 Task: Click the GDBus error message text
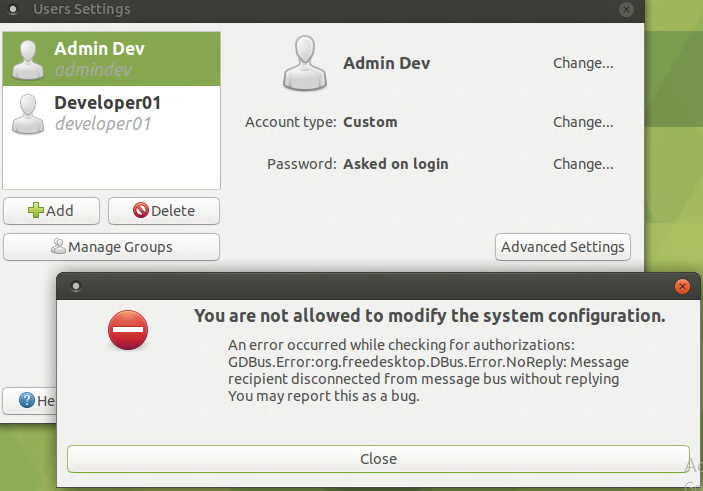pyautogui.click(x=428, y=362)
